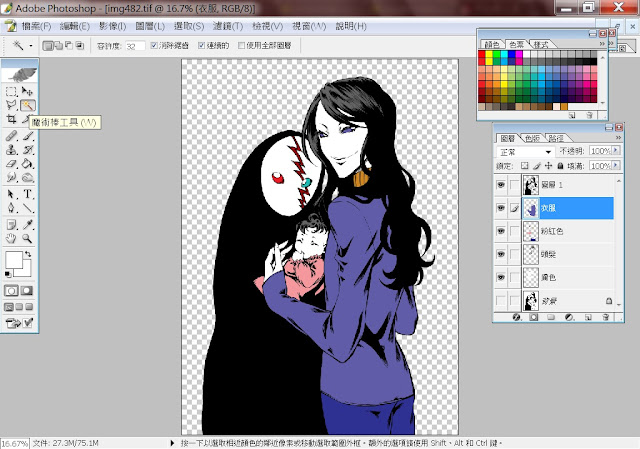
Task: Select the Clone Stamp tool
Action: (11, 150)
